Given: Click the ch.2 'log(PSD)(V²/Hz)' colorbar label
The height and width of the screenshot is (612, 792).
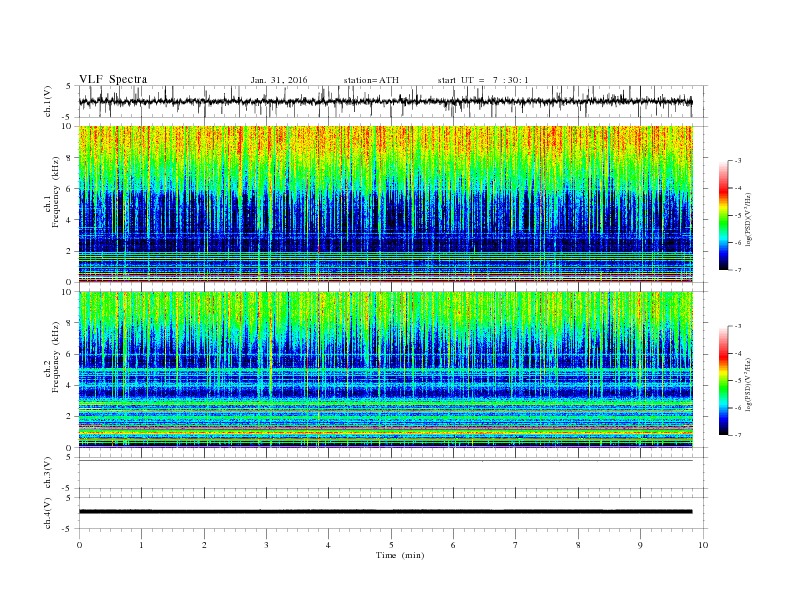Looking at the screenshot, I should (748, 384).
